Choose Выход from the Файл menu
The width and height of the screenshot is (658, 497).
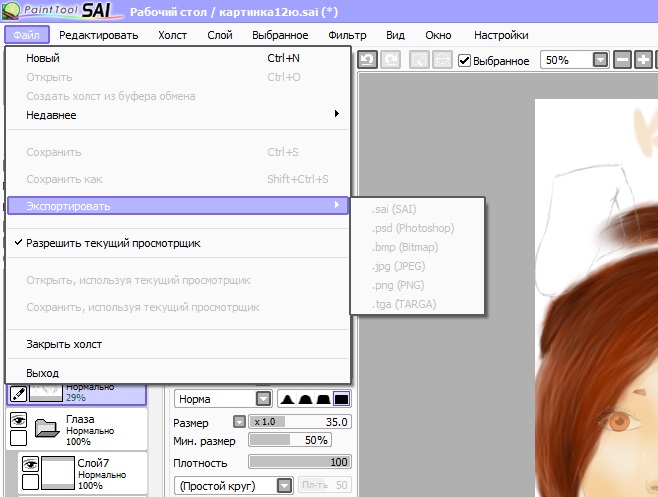(x=178, y=373)
